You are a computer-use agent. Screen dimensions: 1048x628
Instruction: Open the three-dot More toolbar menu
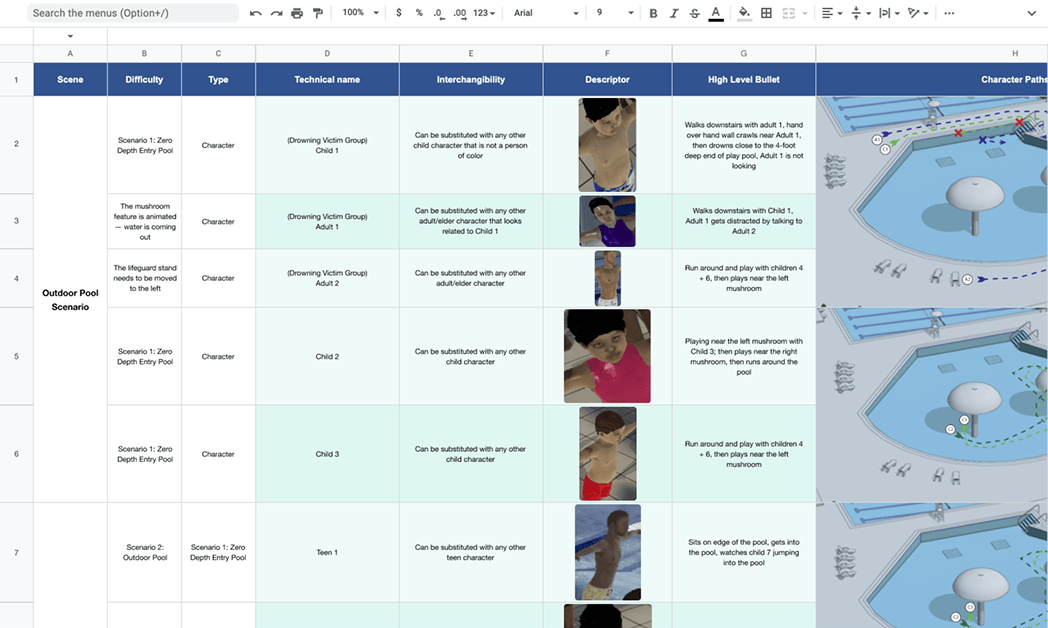(x=949, y=13)
